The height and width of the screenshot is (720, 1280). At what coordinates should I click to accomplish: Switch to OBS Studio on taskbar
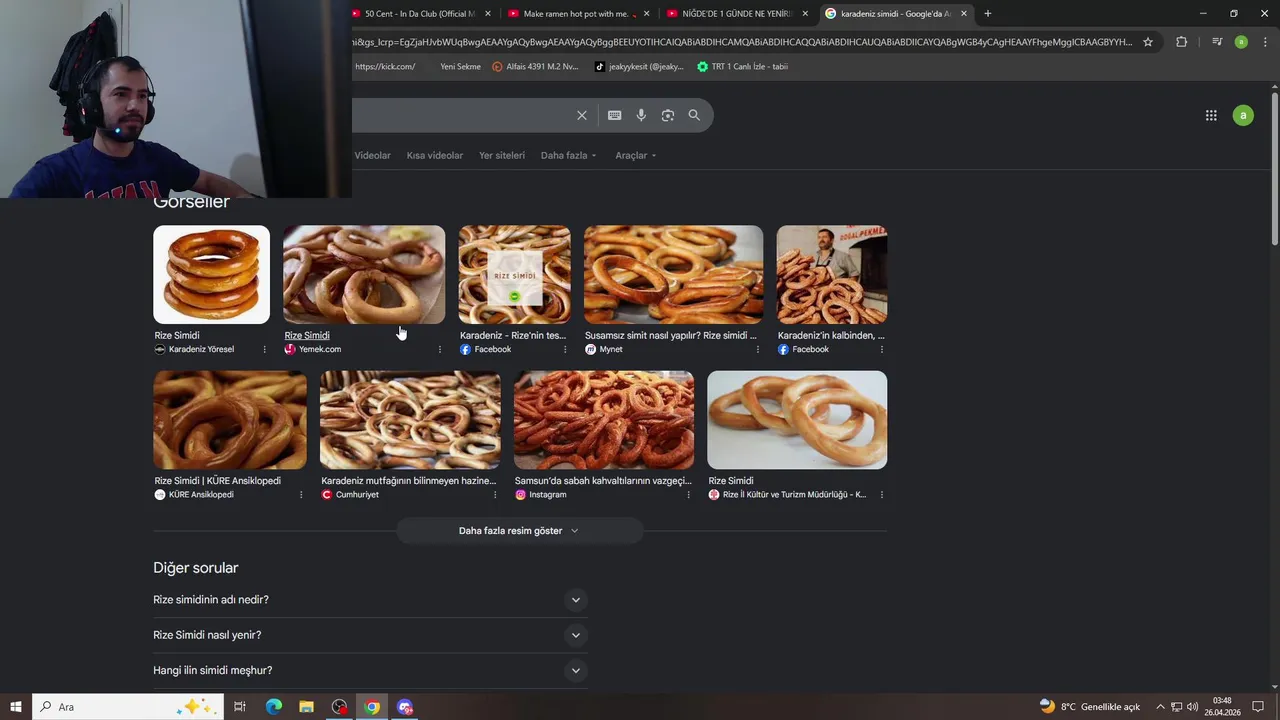[x=339, y=706]
